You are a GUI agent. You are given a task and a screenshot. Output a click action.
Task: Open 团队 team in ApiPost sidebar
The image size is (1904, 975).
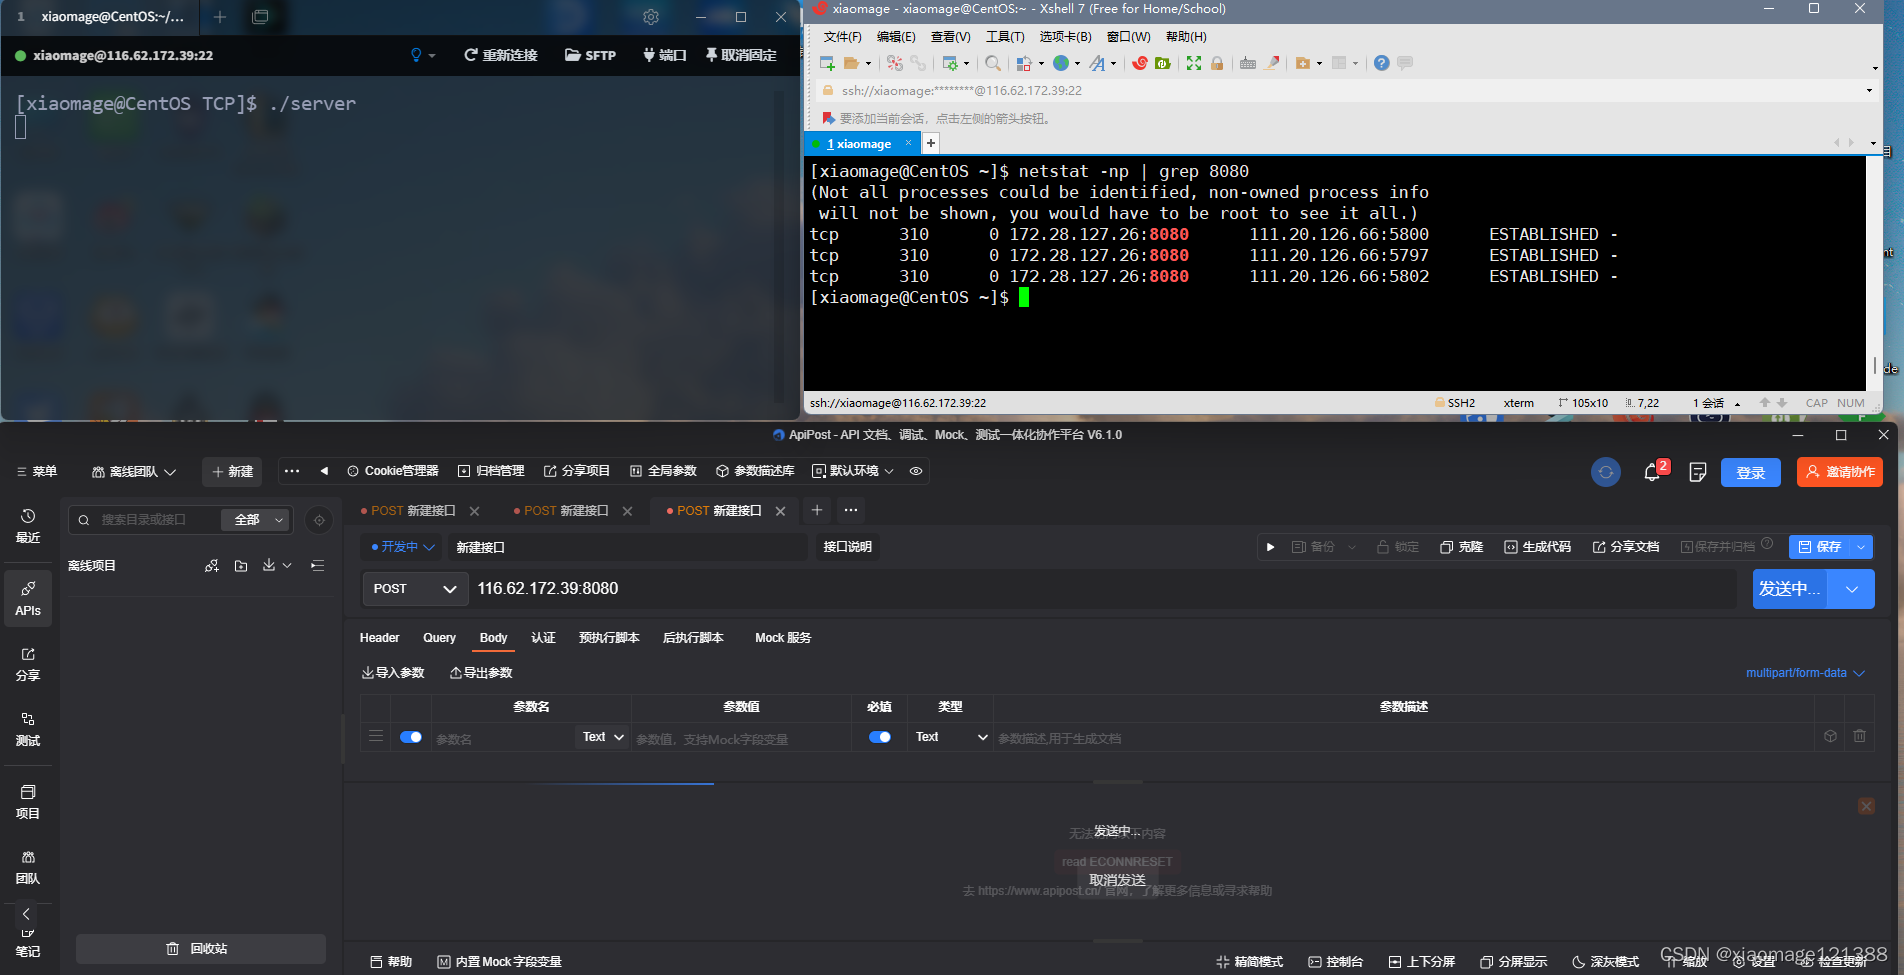pyautogui.click(x=28, y=867)
